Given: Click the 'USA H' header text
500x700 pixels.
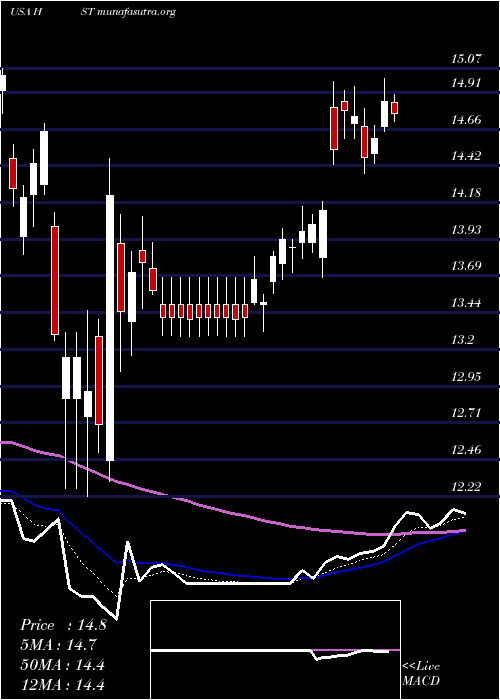Looking at the screenshot, I should [26, 12].
